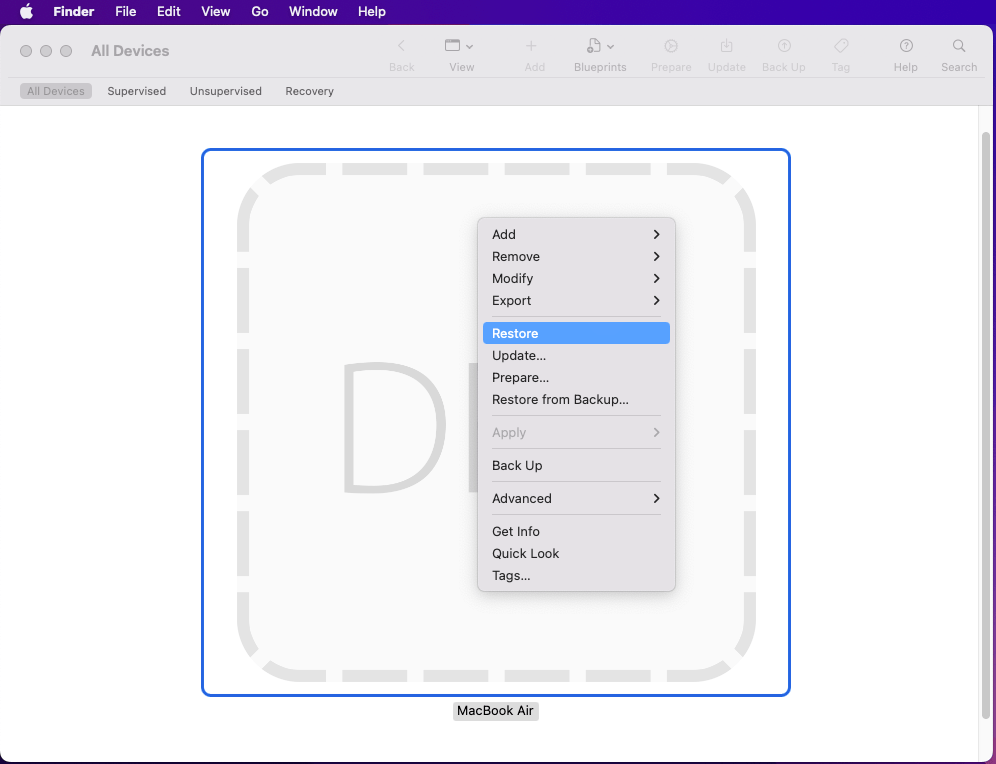The height and width of the screenshot is (764, 996).
Task: Click the Back Up toolbar icon
Action: (784, 46)
